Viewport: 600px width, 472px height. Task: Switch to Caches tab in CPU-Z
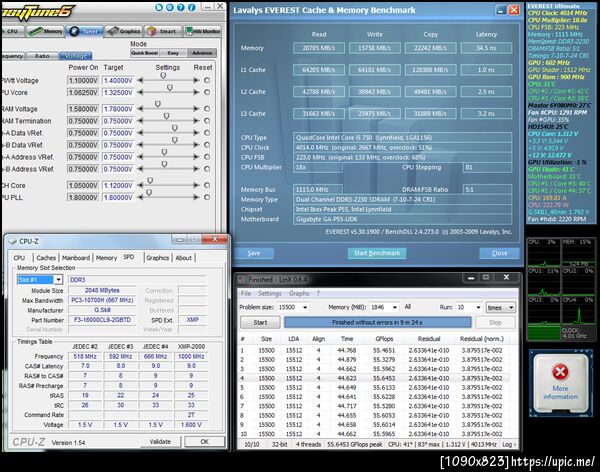coord(46,258)
